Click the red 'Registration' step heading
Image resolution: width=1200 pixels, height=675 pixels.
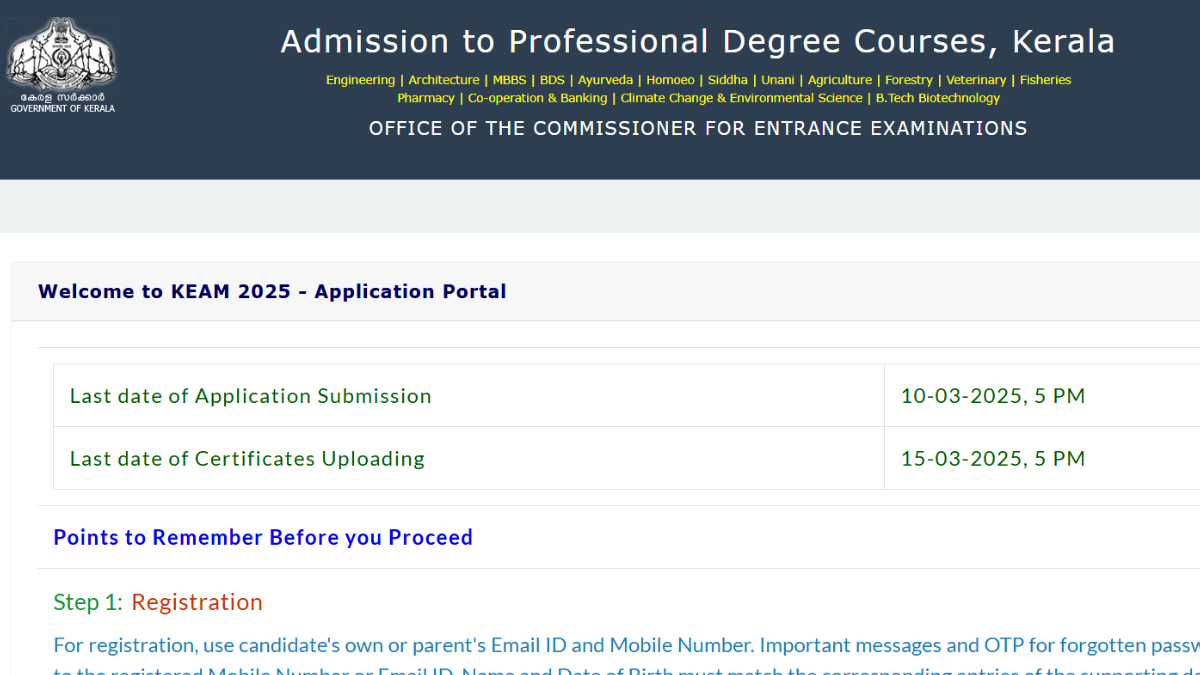197,602
